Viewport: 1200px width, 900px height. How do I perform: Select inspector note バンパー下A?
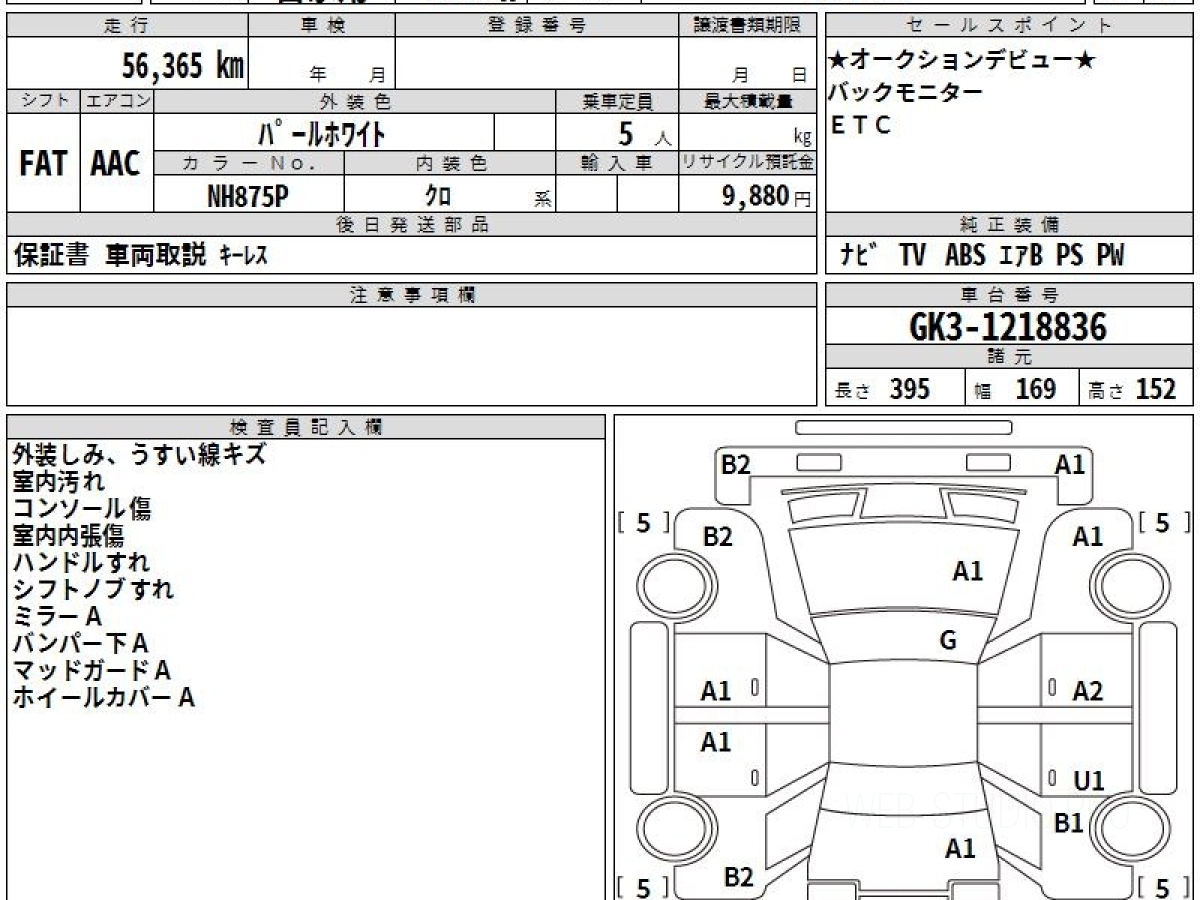point(81,643)
